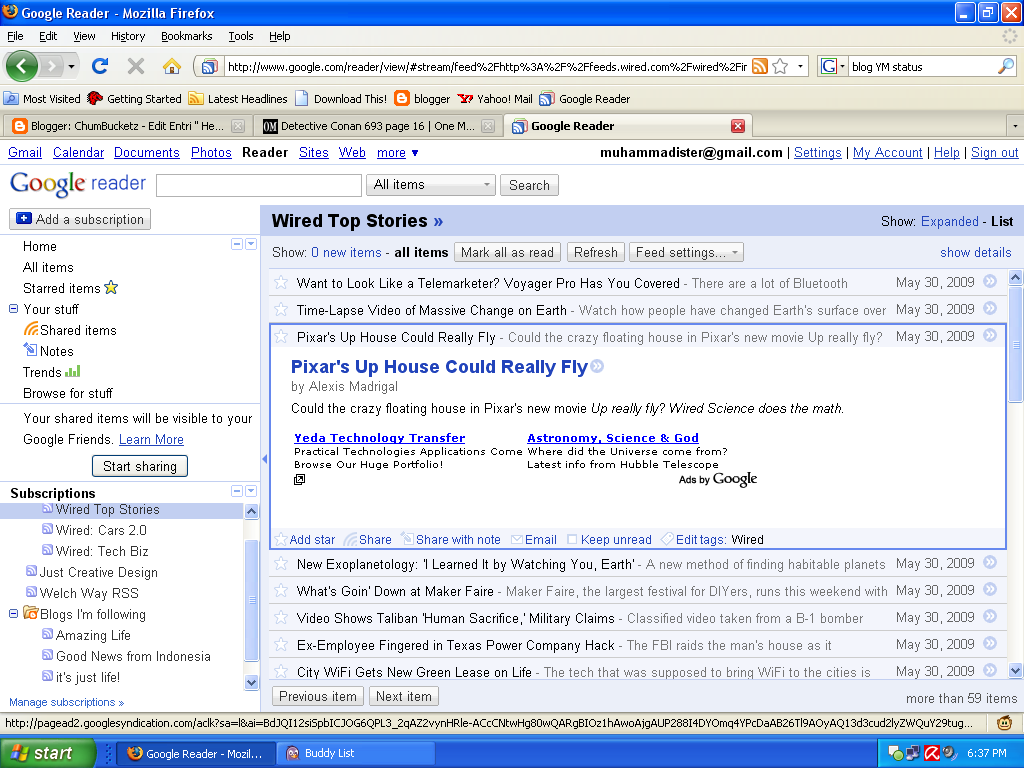The height and width of the screenshot is (768, 1024).
Task: Star the Time-Lapse Video story
Action: (x=281, y=310)
